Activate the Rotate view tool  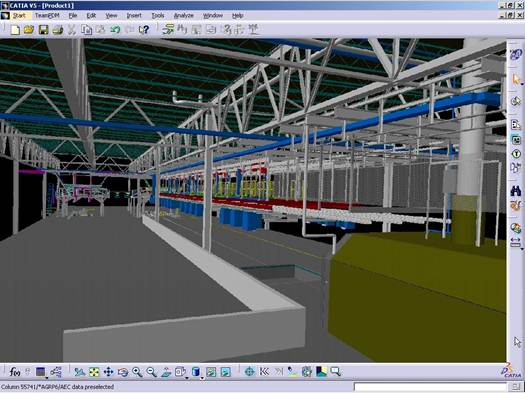(x=123, y=372)
